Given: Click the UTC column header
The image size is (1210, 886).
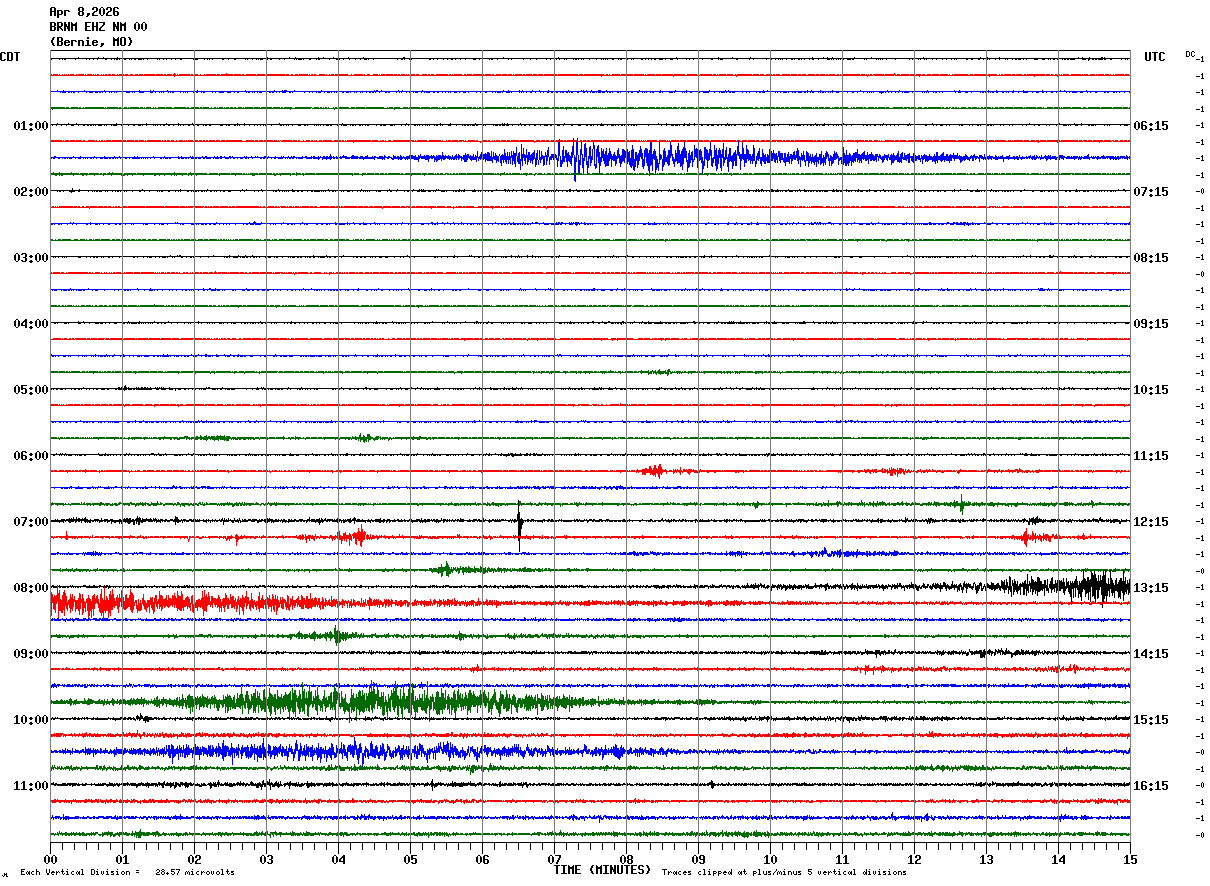Looking at the screenshot, I should click(1155, 57).
